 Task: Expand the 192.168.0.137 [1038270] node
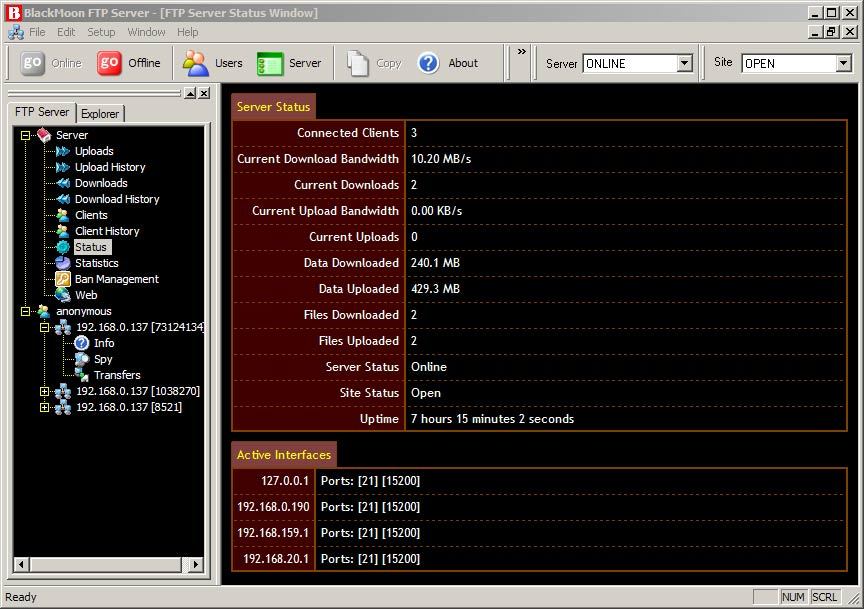coord(44,391)
